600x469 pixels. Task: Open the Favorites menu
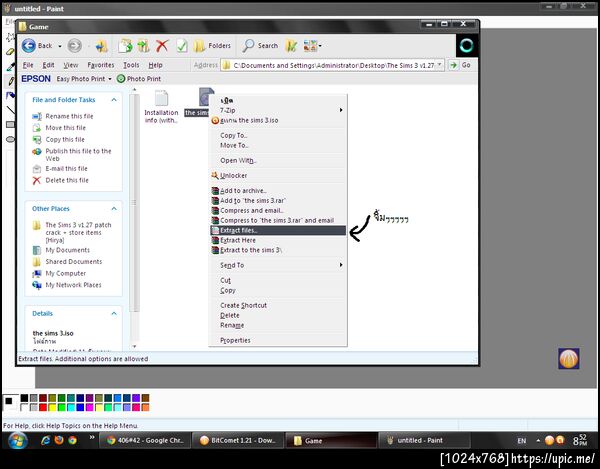tap(101, 65)
